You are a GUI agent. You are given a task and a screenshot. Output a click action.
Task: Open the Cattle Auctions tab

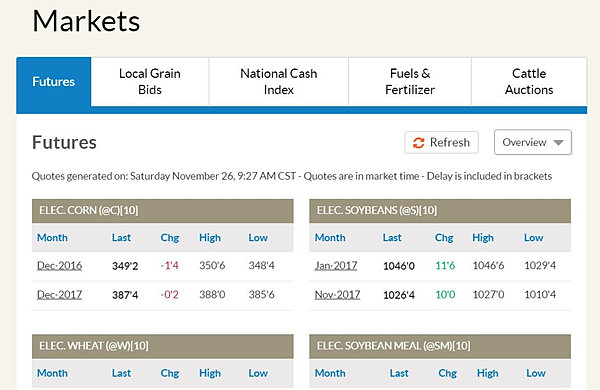tap(529, 82)
